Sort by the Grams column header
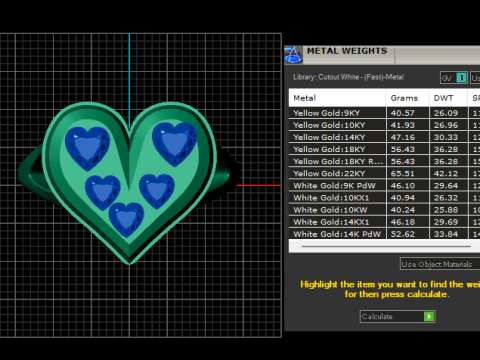This screenshot has height=360, width=480. (408, 98)
